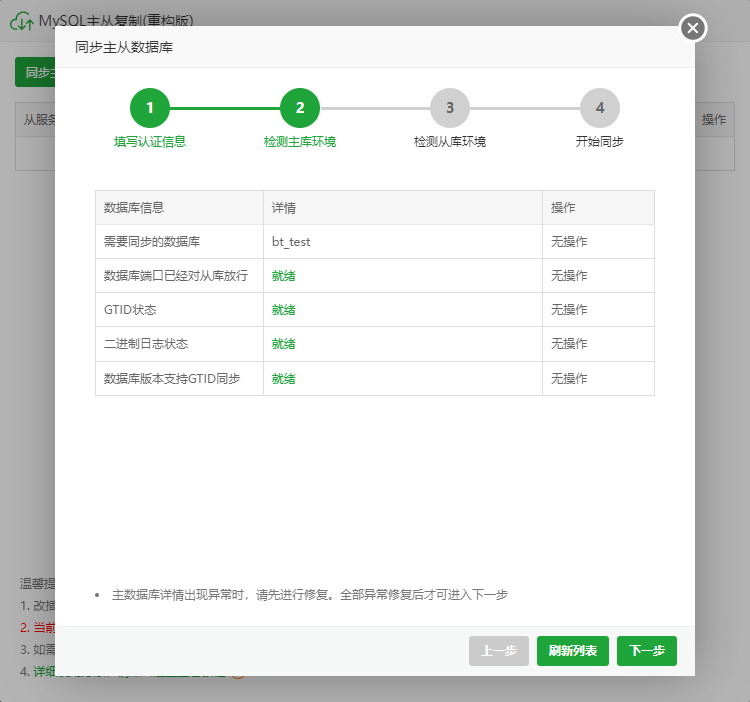This screenshot has height=702, width=750.
Task: Click 就绪 status in GTID状态 row
Action: click(x=284, y=310)
